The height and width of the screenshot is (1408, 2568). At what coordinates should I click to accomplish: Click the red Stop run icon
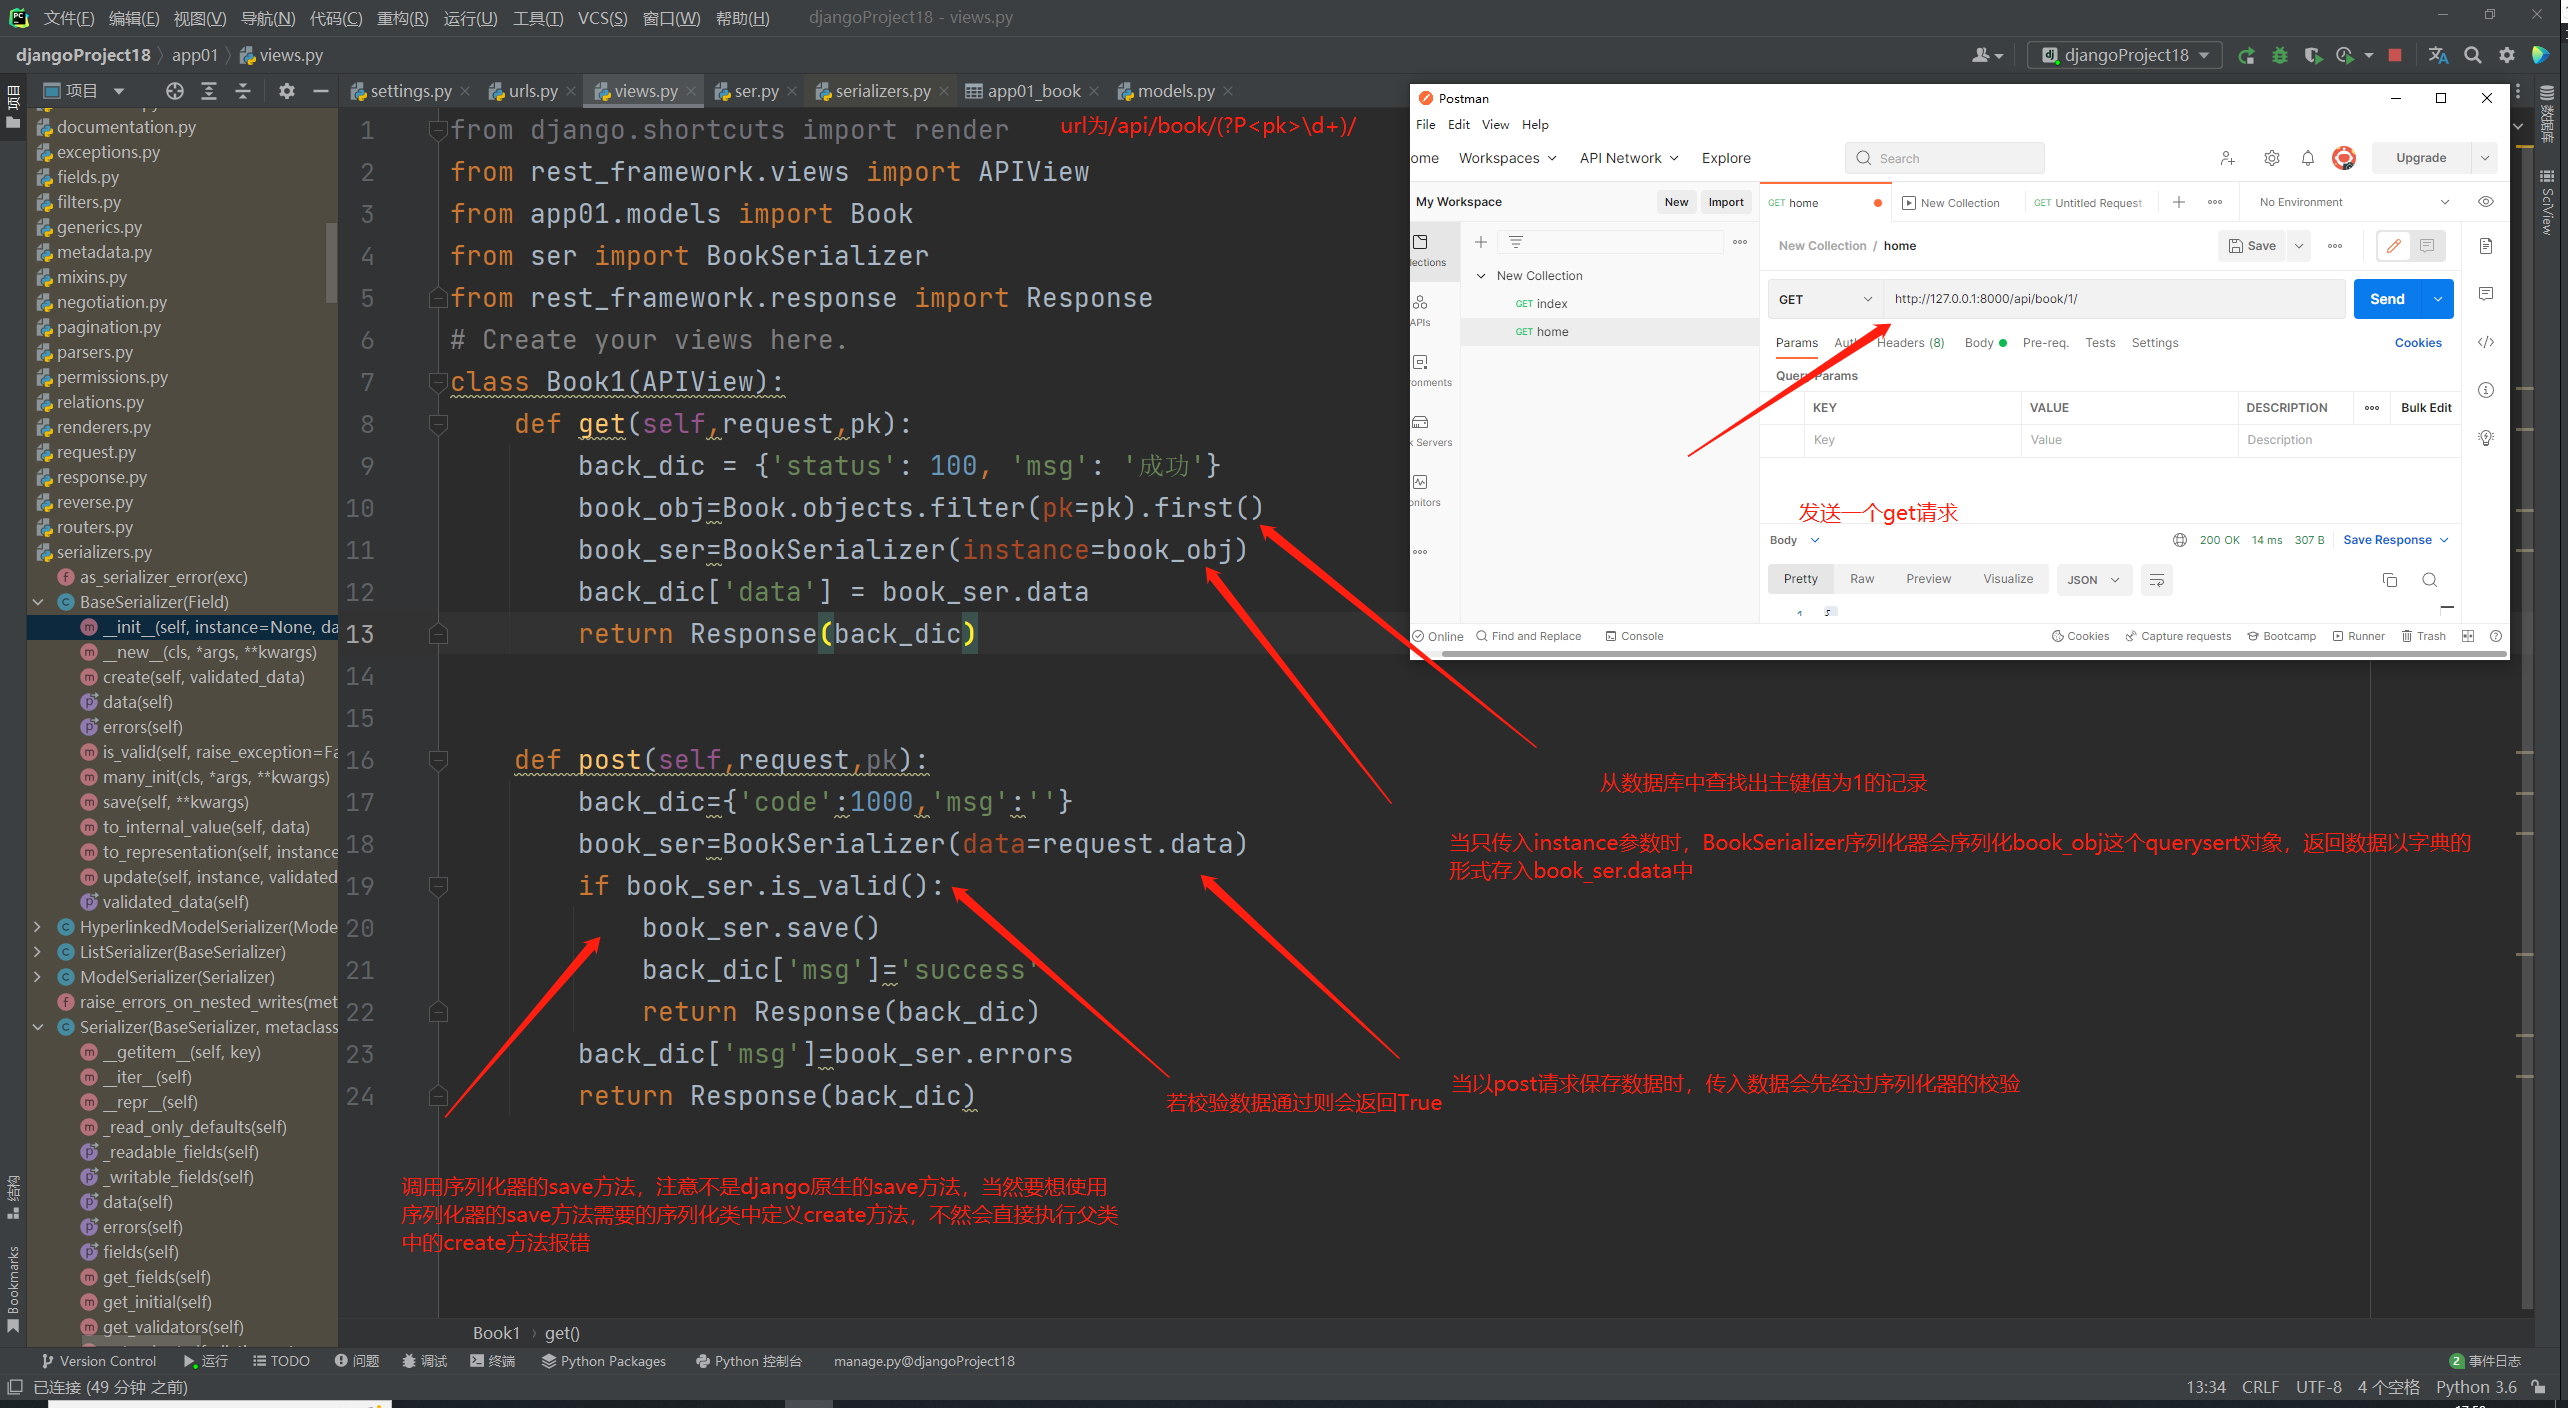(2394, 55)
